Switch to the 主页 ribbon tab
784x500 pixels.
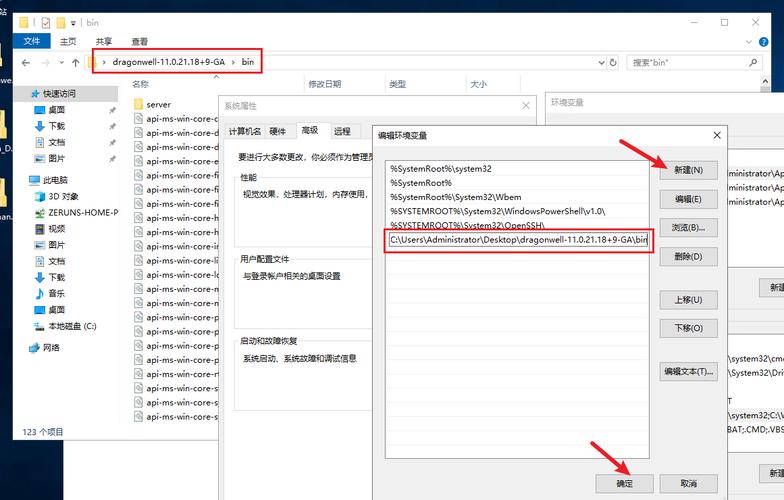point(68,42)
